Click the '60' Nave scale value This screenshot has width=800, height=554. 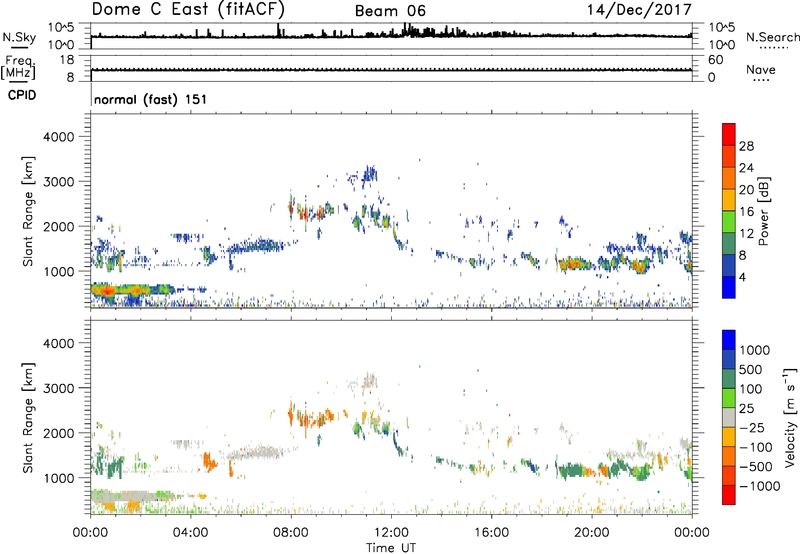(715, 60)
